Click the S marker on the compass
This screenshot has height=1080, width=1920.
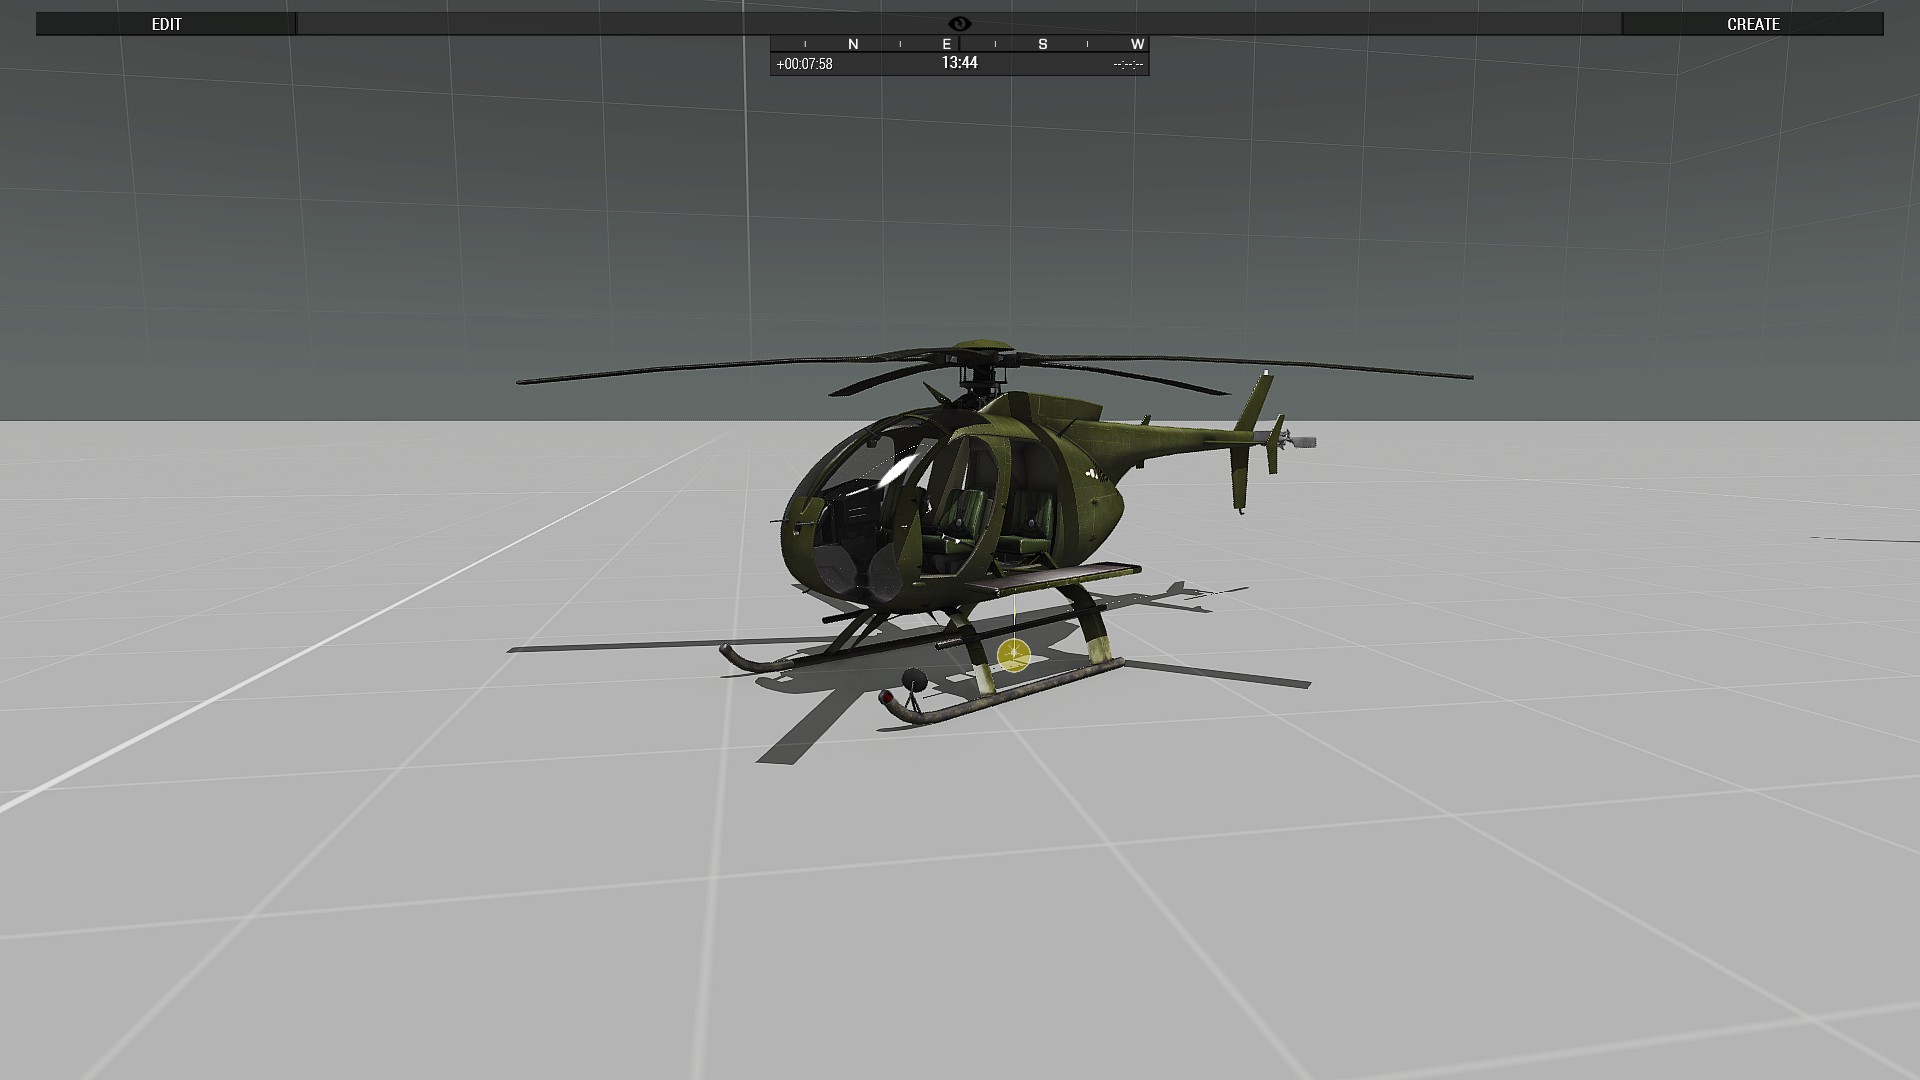coord(1043,44)
